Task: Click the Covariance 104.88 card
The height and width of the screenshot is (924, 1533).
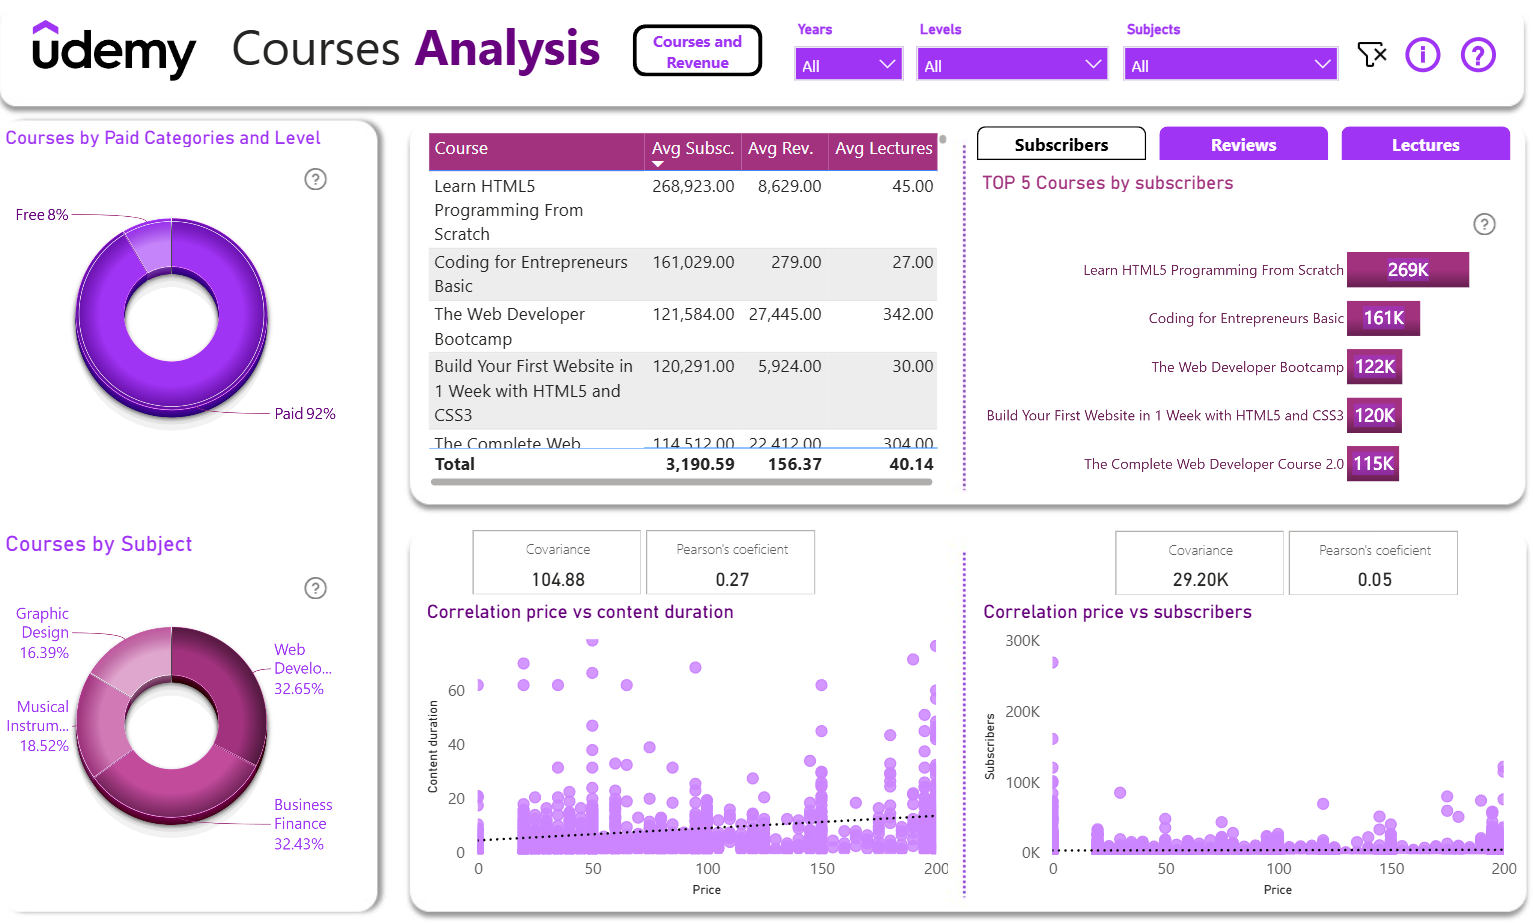Action: click(x=557, y=563)
